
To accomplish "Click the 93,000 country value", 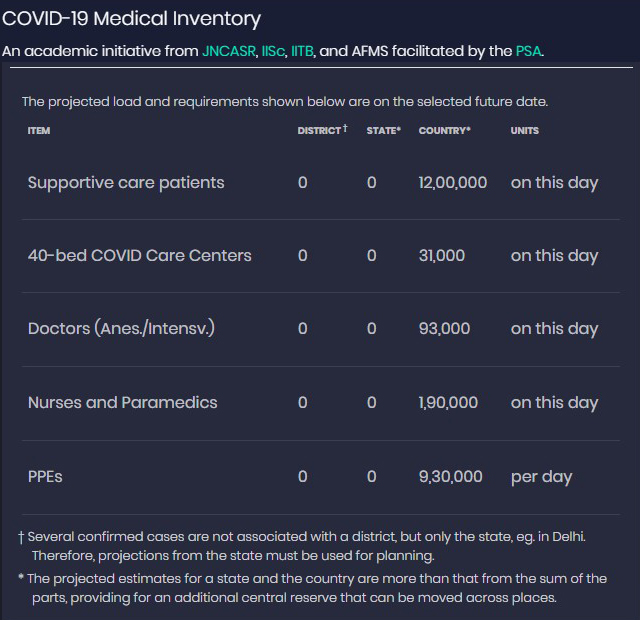I will 444,329.
